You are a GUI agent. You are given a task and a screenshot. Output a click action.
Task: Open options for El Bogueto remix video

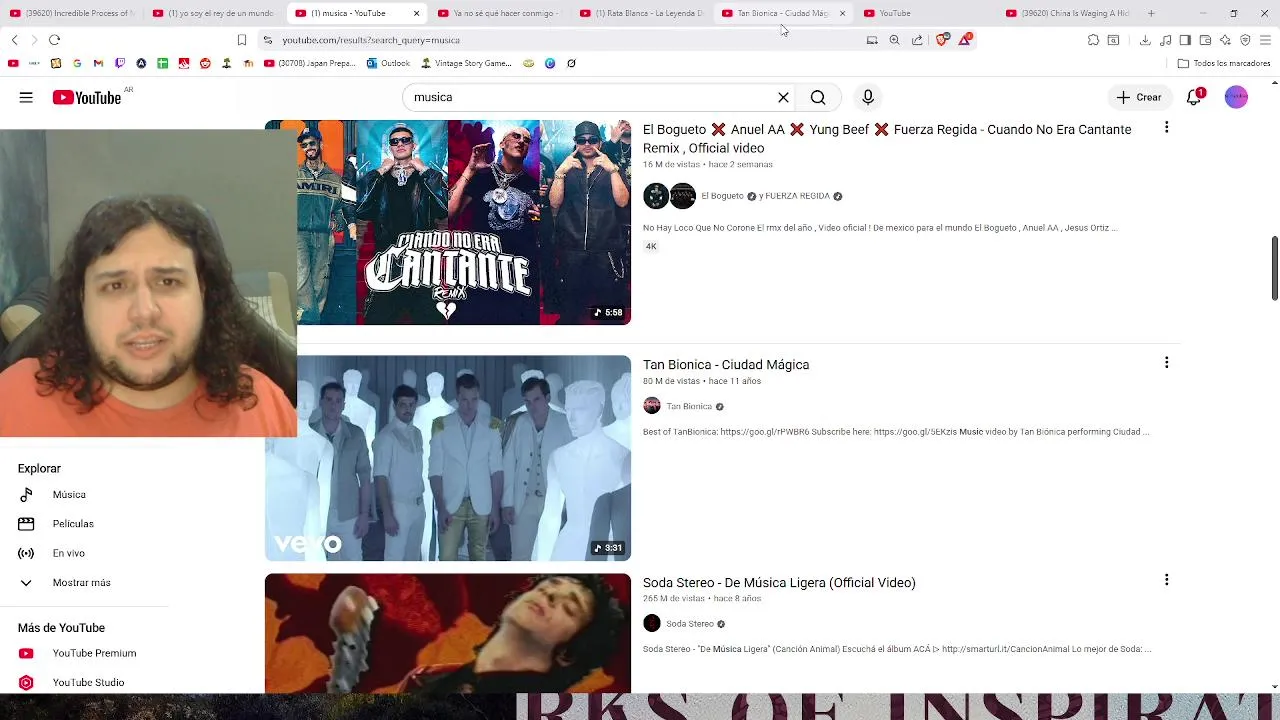pos(1166,127)
